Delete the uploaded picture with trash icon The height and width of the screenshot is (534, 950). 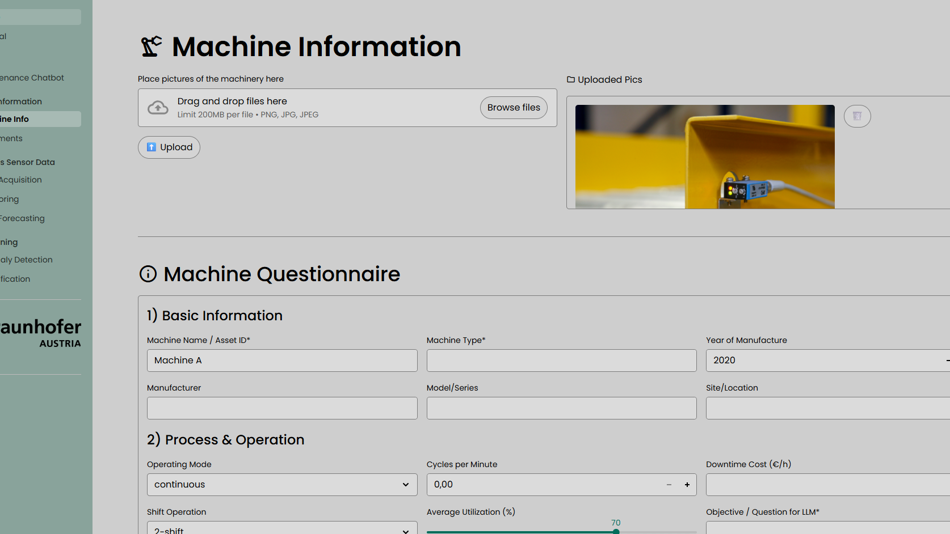857,116
